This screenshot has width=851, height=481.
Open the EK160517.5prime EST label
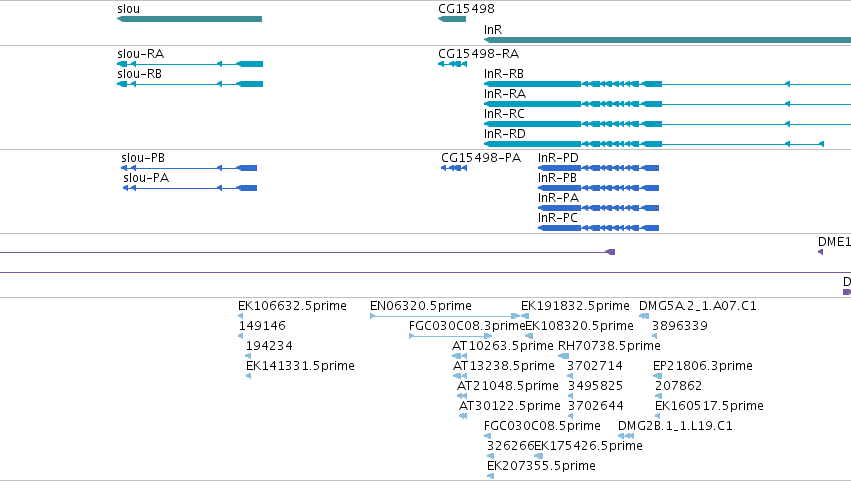point(709,407)
